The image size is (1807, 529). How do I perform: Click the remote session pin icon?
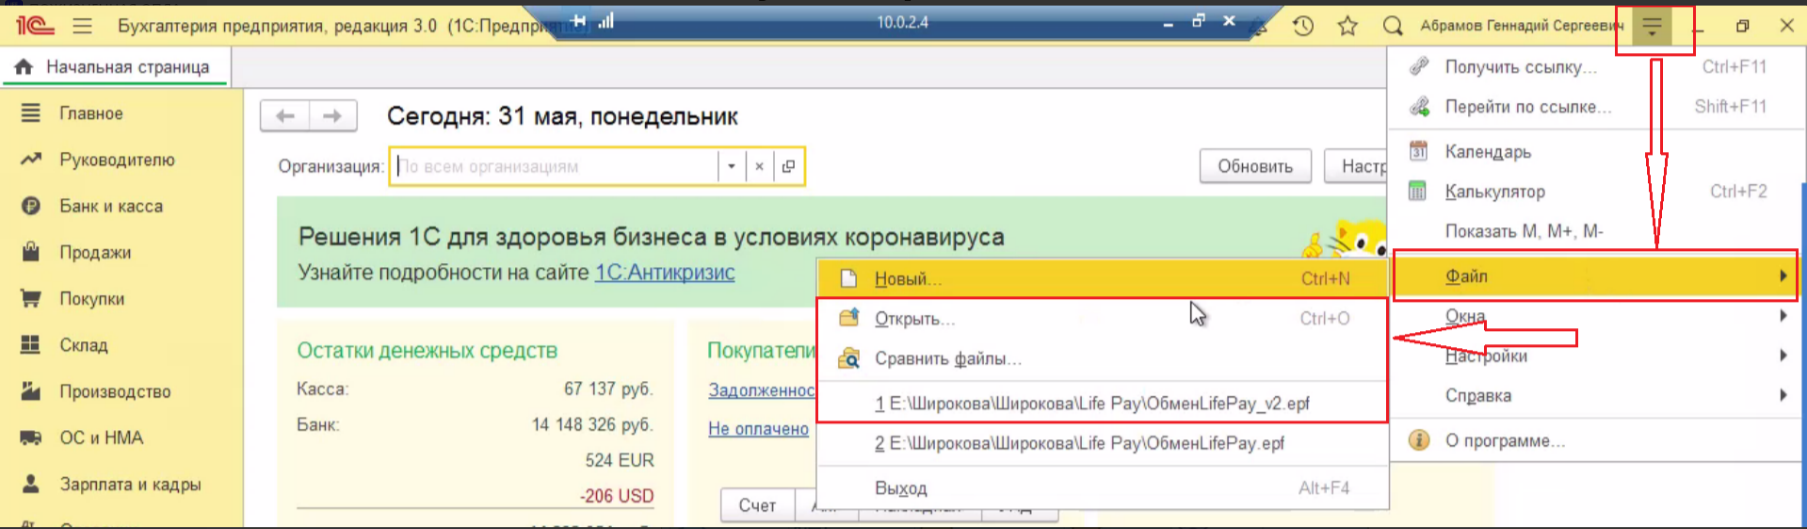tap(579, 21)
